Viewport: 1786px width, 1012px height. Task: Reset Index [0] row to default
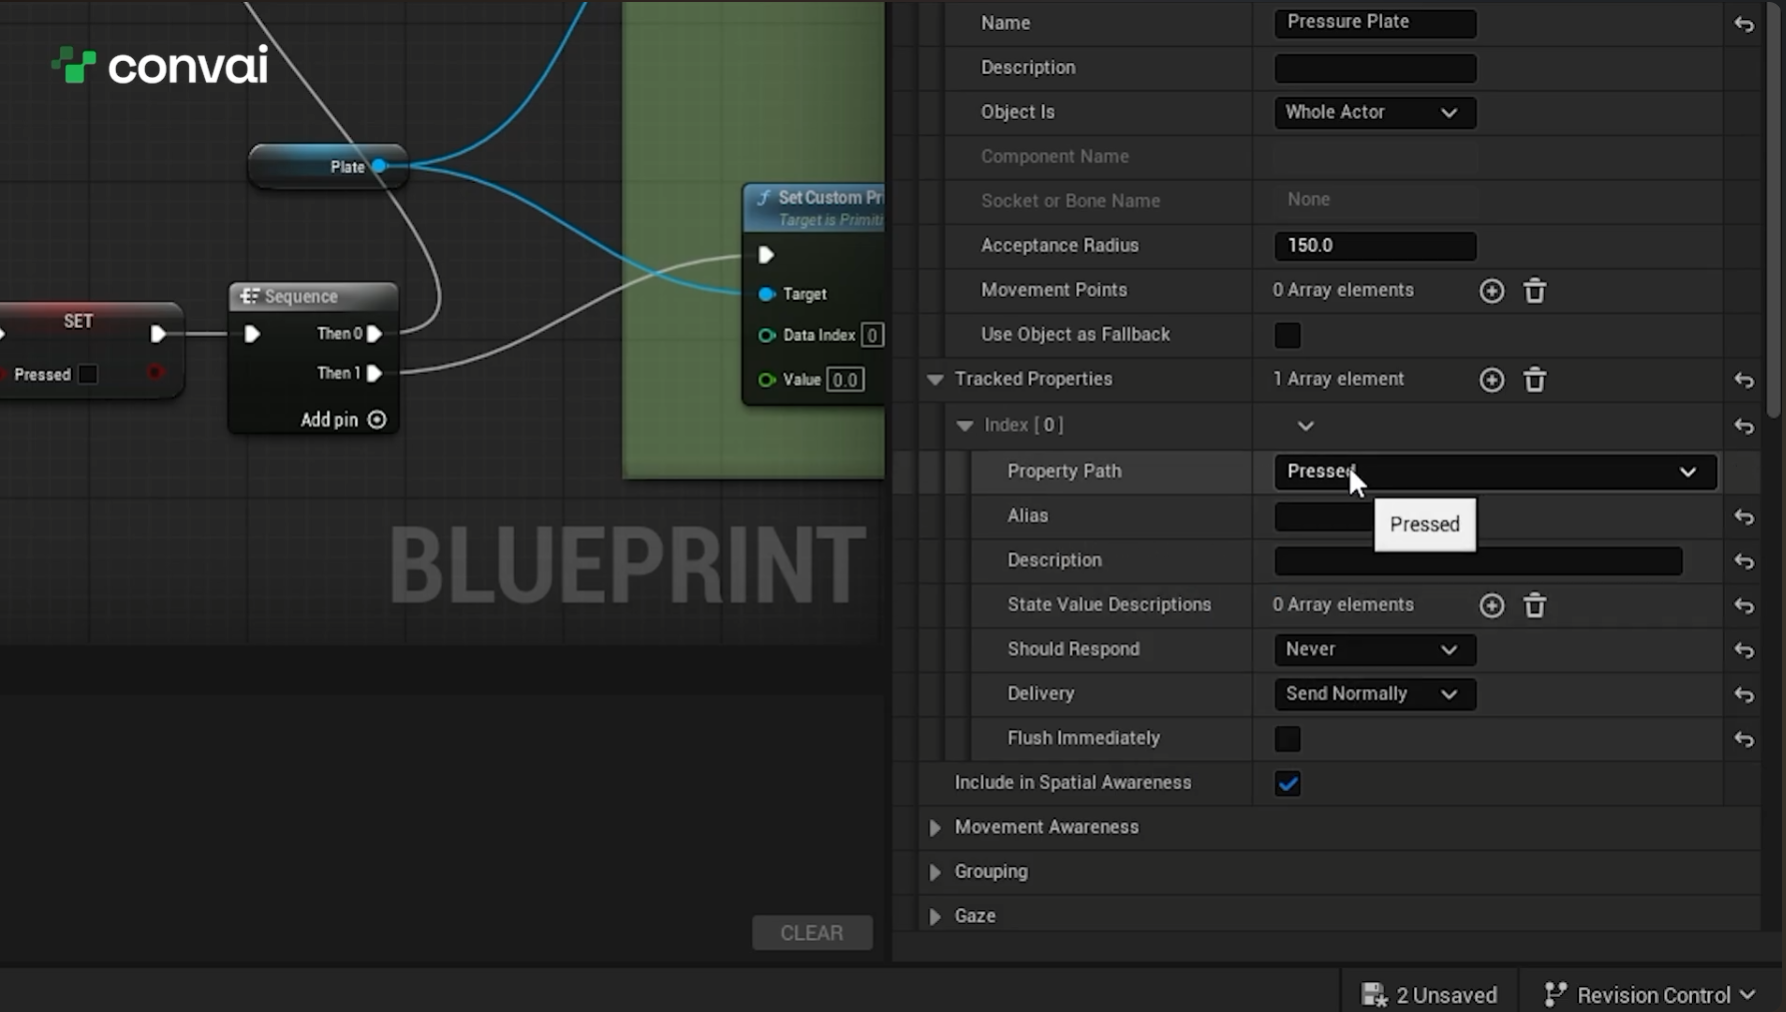(1744, 426)
